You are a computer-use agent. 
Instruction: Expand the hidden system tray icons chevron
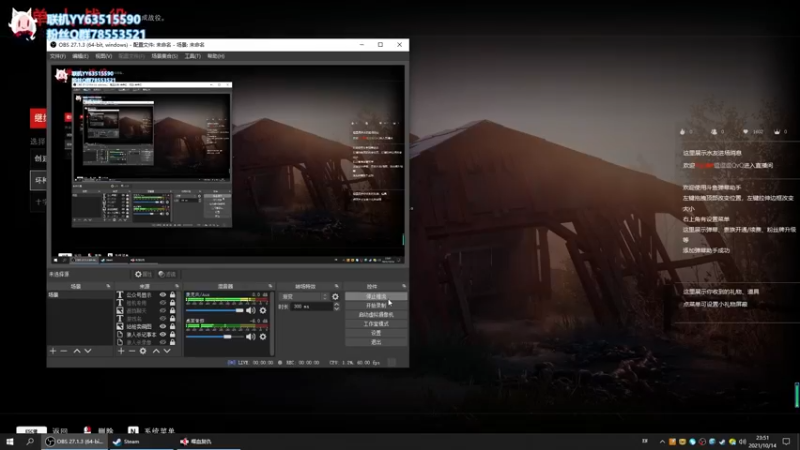pos(662,442)
